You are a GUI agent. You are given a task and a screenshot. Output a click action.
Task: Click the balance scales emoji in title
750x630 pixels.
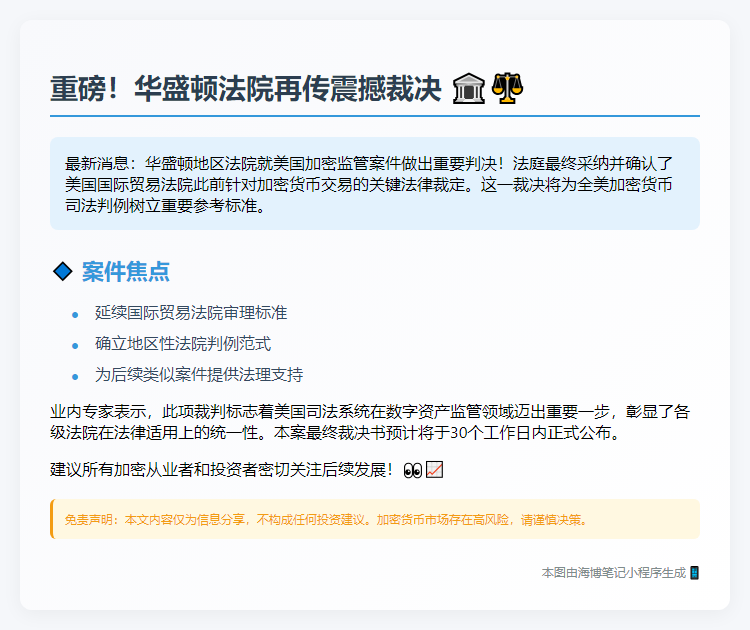(x=507, y=88)
